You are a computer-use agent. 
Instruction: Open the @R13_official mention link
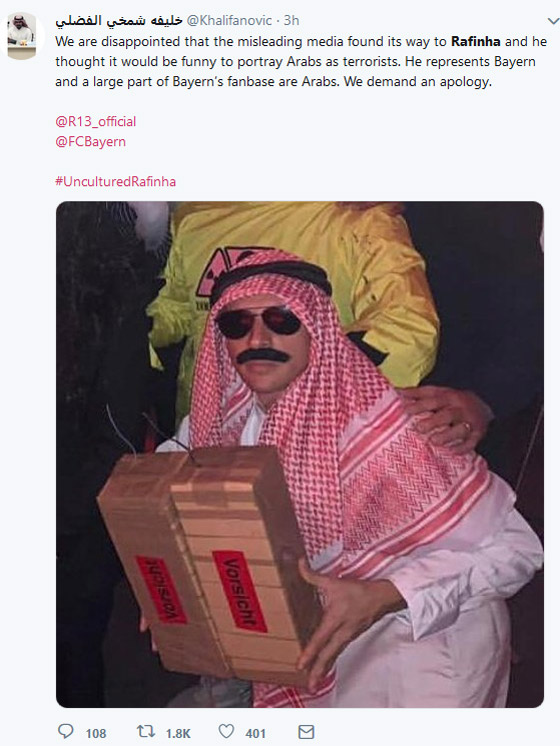[96, 122]
